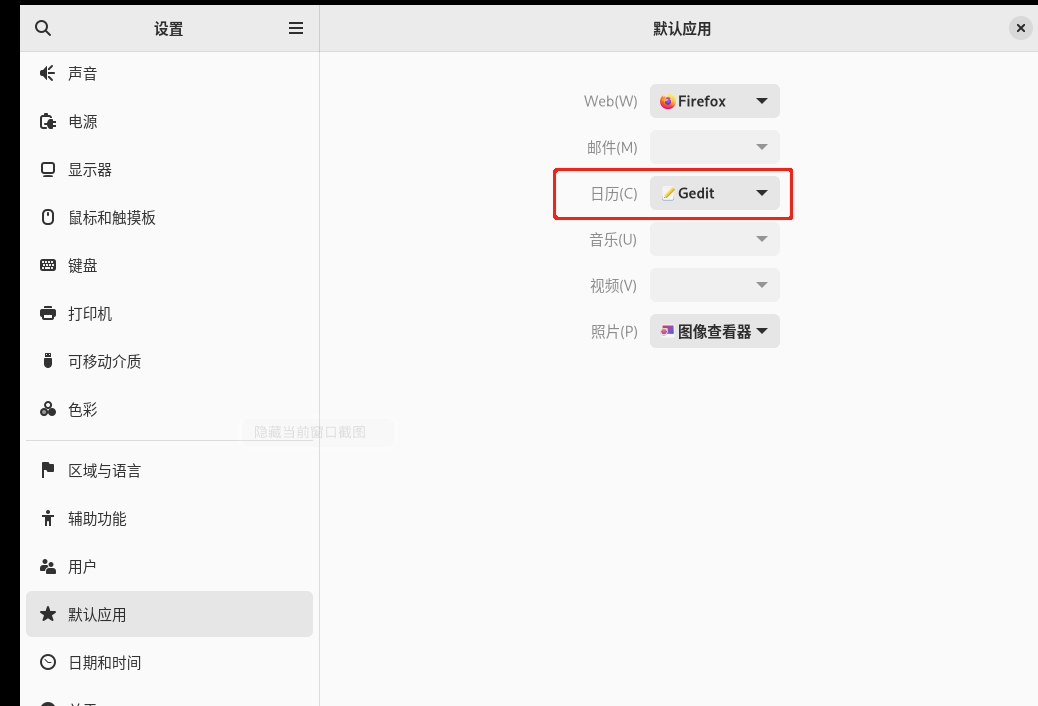Image resolution: width=1038 pixels, height=706 pixels.
Task: Open the Web(W) Firefox dropdown
Action: point(714,101)
